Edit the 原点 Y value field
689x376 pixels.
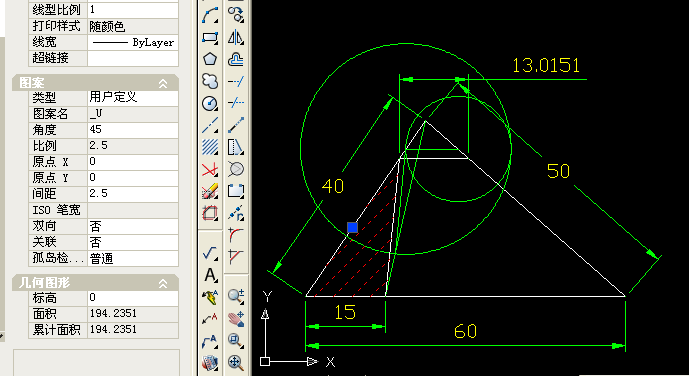pos(133,177)
